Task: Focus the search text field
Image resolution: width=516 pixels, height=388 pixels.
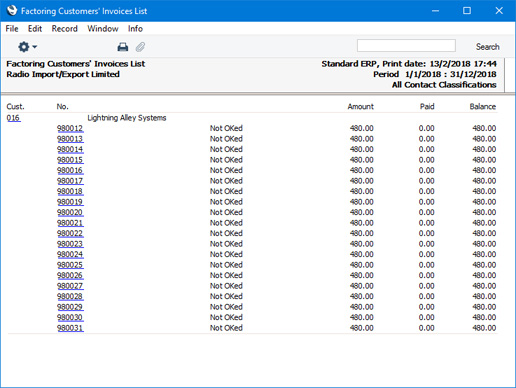Action: [x=406, y=46]
